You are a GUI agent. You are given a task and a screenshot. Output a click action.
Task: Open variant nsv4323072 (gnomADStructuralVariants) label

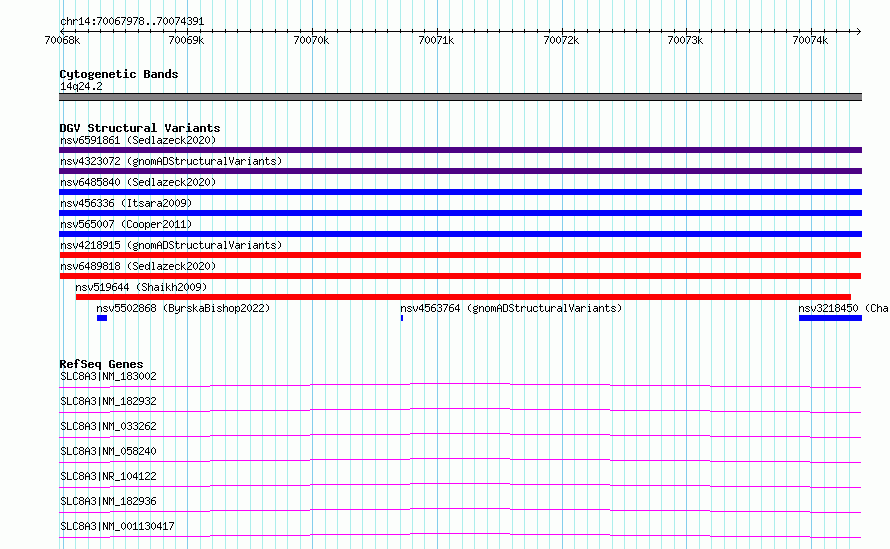pos(171,161)
